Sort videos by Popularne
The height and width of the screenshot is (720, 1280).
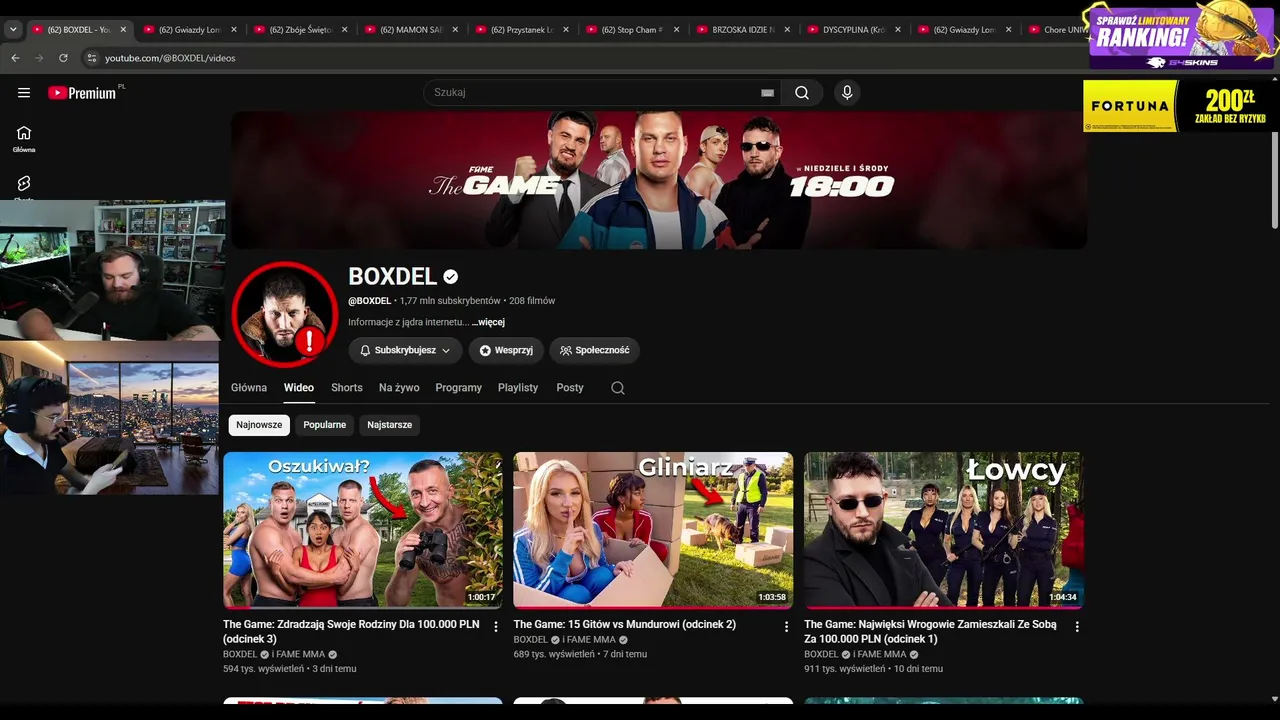click(x=325, y=425)
